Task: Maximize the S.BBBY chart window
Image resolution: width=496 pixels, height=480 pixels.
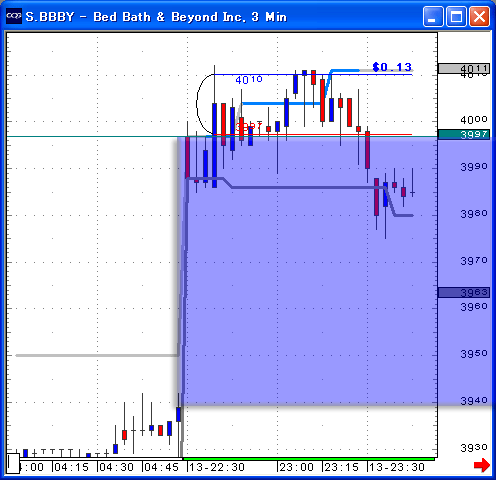Action: (456, 16)
